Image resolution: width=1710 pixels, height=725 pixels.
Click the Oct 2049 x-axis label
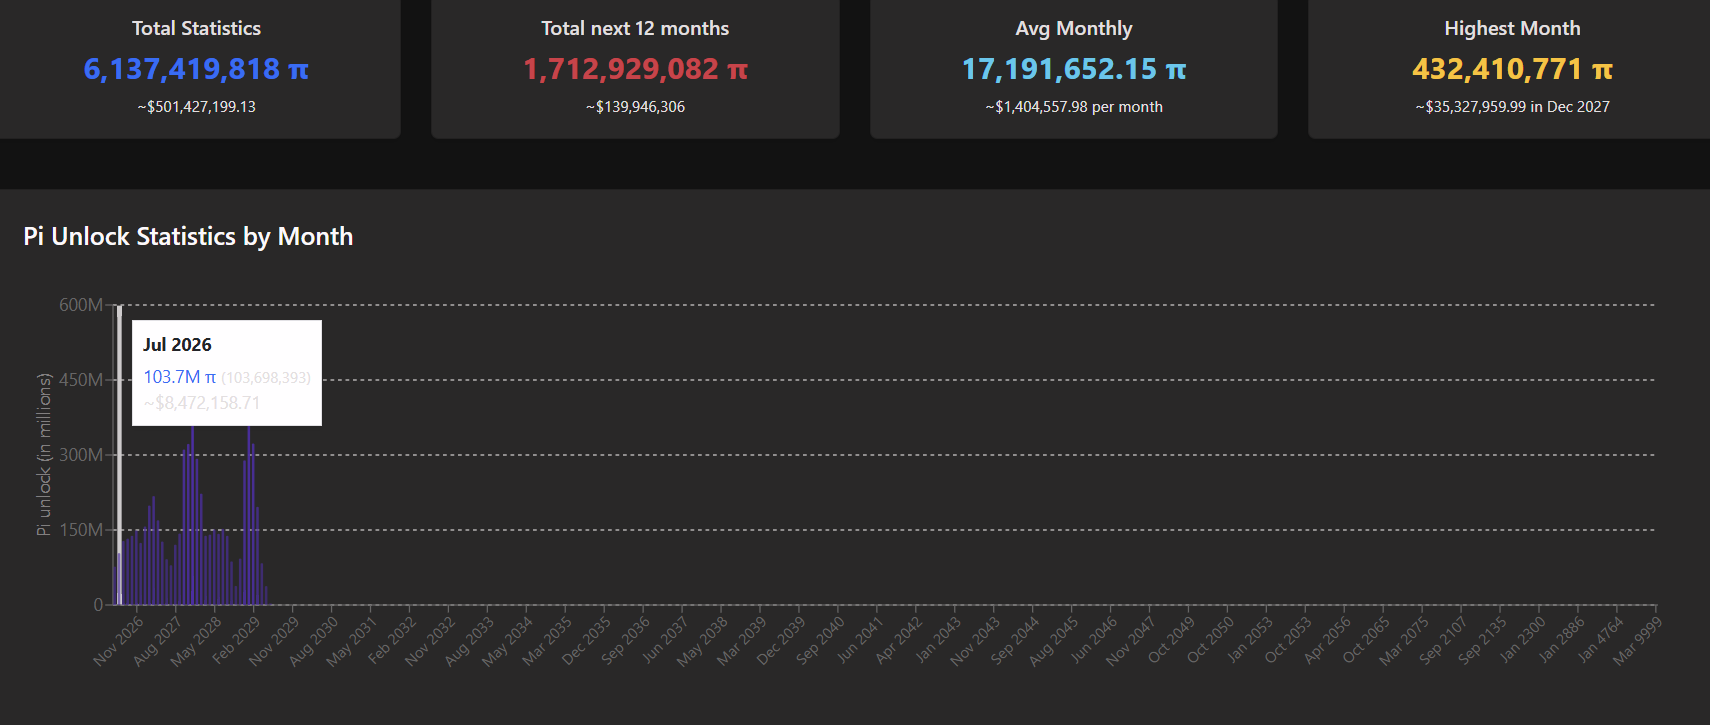[1172, 641]
